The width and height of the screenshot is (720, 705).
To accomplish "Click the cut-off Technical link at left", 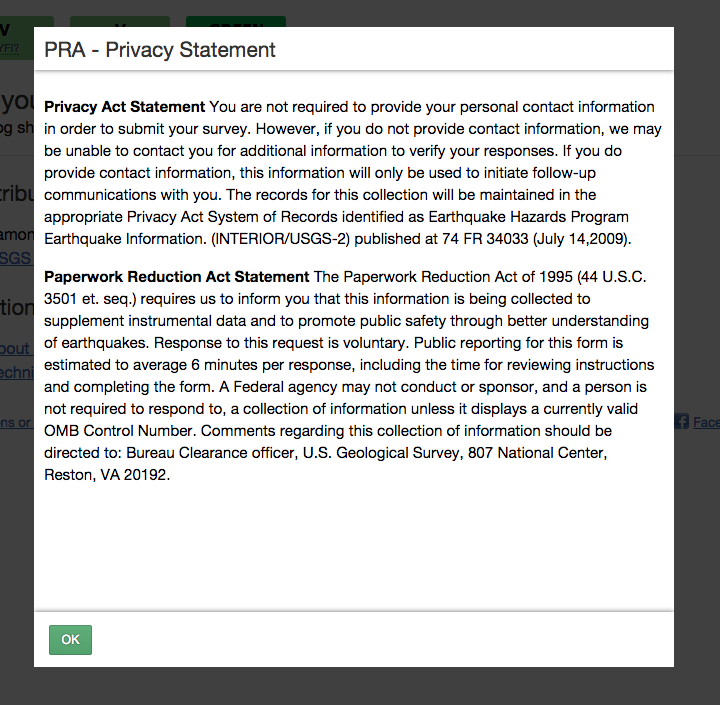I will coord(16,372).
